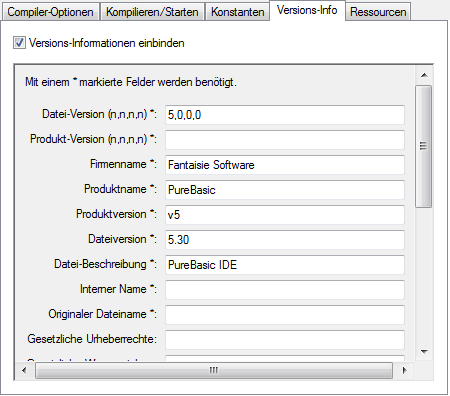Click the Firmenname field with Fantaisie Software
The height and width of the screenshot is (396, 450).
click(x=285, y=165)
